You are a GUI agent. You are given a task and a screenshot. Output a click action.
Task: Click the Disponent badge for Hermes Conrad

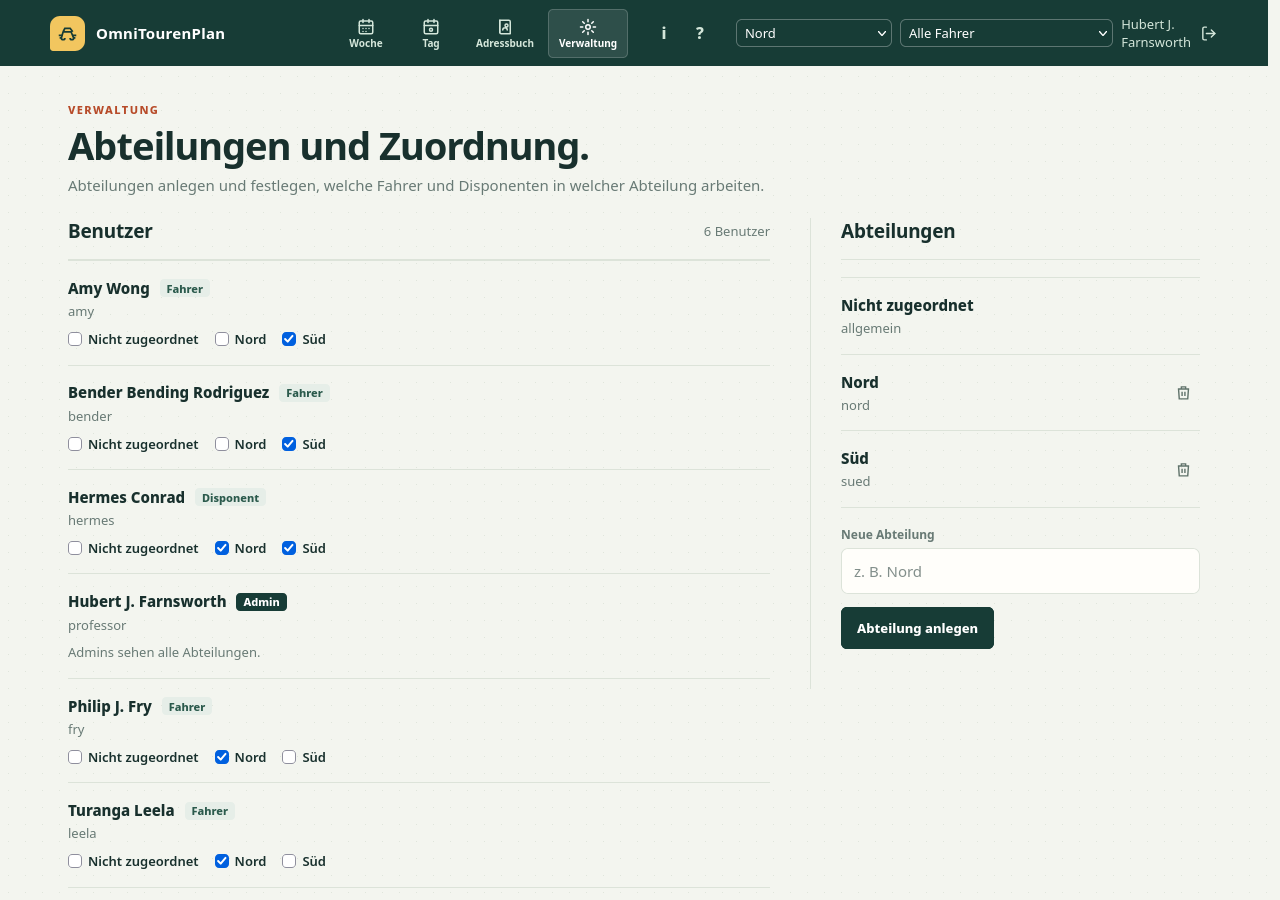click(230, 497)
